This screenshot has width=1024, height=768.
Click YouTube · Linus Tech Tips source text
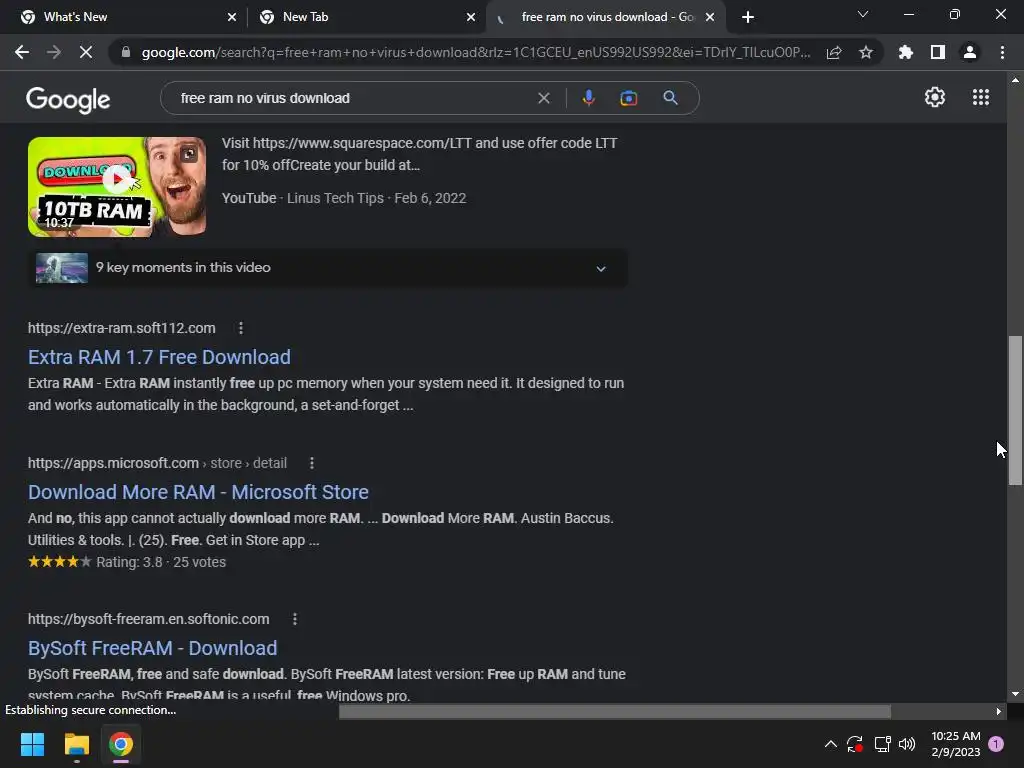(302, 199)
